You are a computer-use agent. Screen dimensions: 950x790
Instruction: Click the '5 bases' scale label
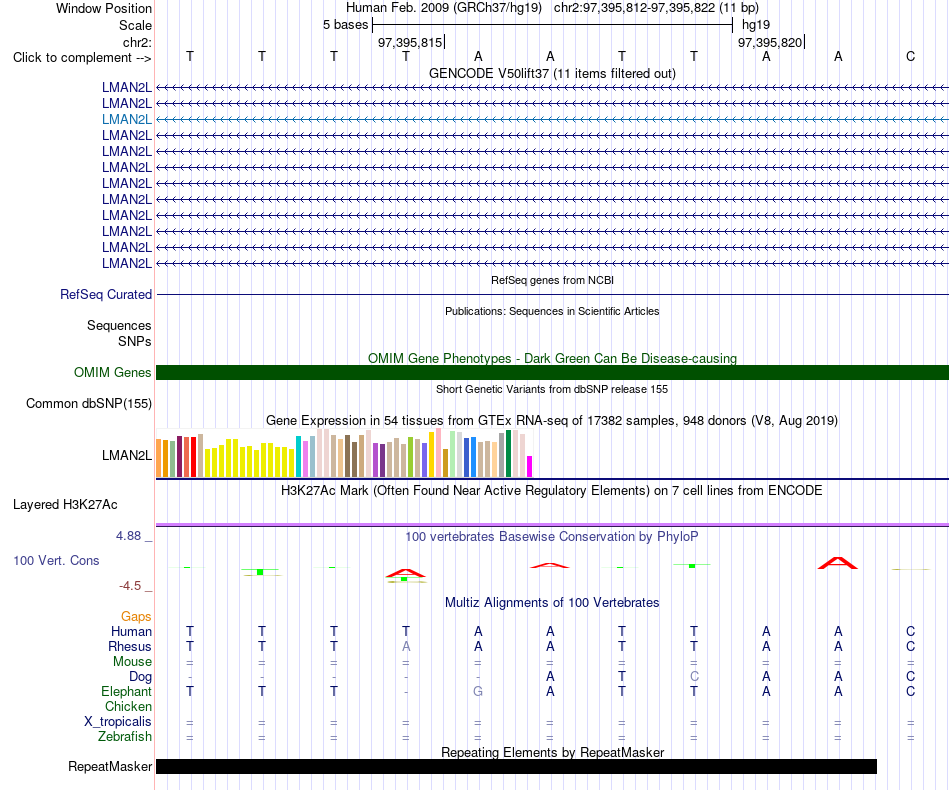(345, 25)
